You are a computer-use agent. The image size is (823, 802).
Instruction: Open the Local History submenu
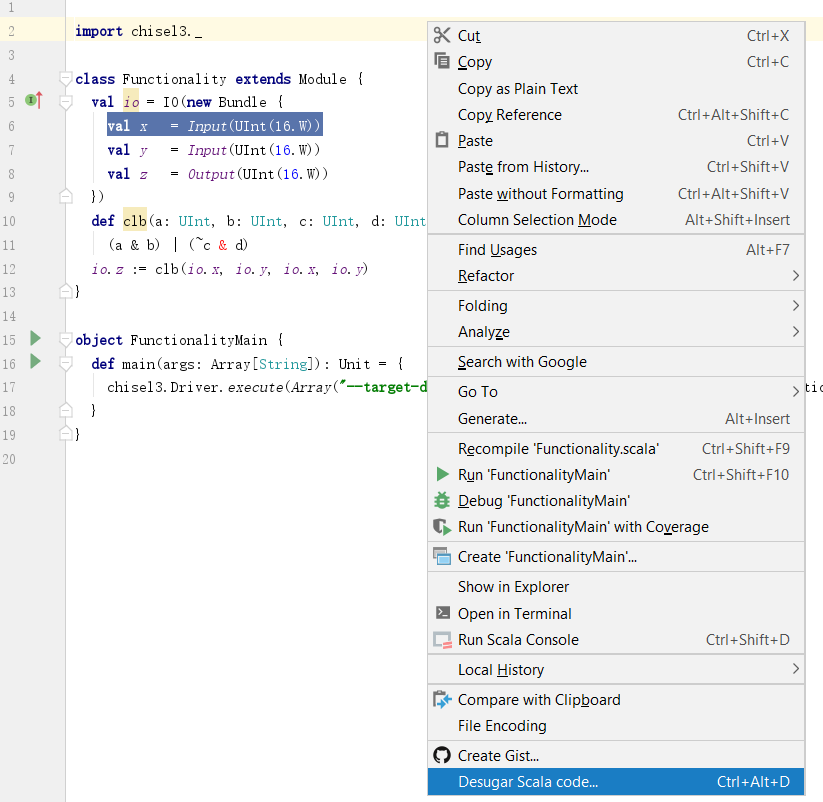point(795,670)
